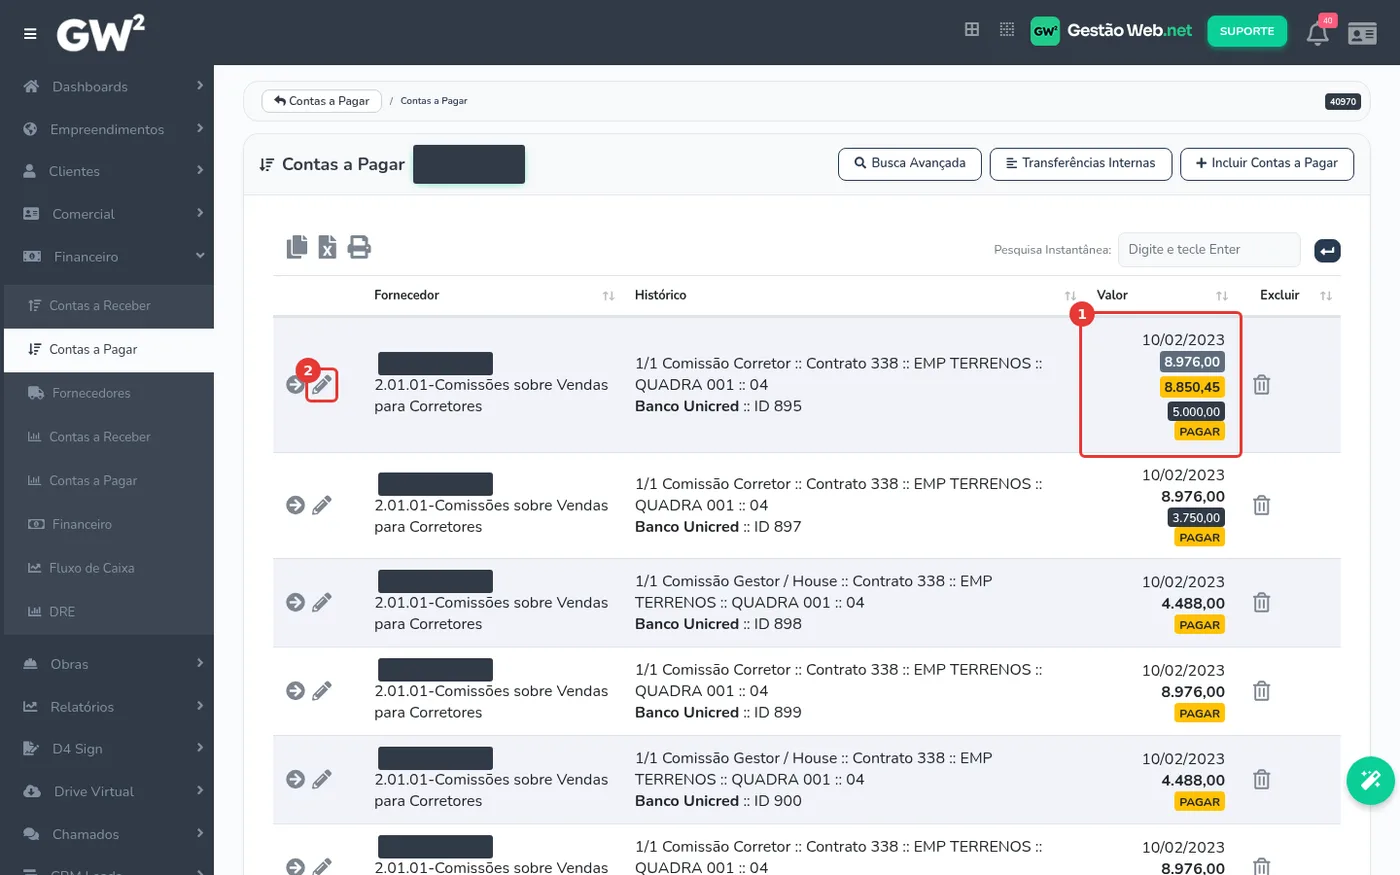The width and height of the screenshot is (1400, 875).
Task: Edit the ID 895 entry with pencil
Action: [321, 385]
